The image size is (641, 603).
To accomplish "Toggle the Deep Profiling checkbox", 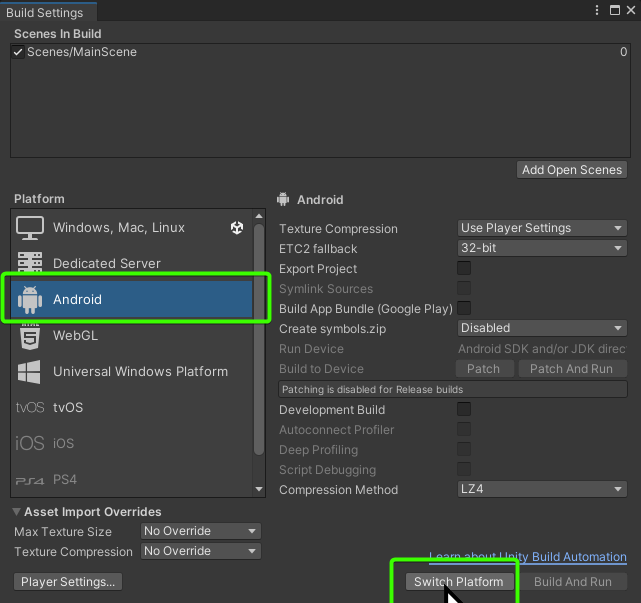I will point(464,449).
